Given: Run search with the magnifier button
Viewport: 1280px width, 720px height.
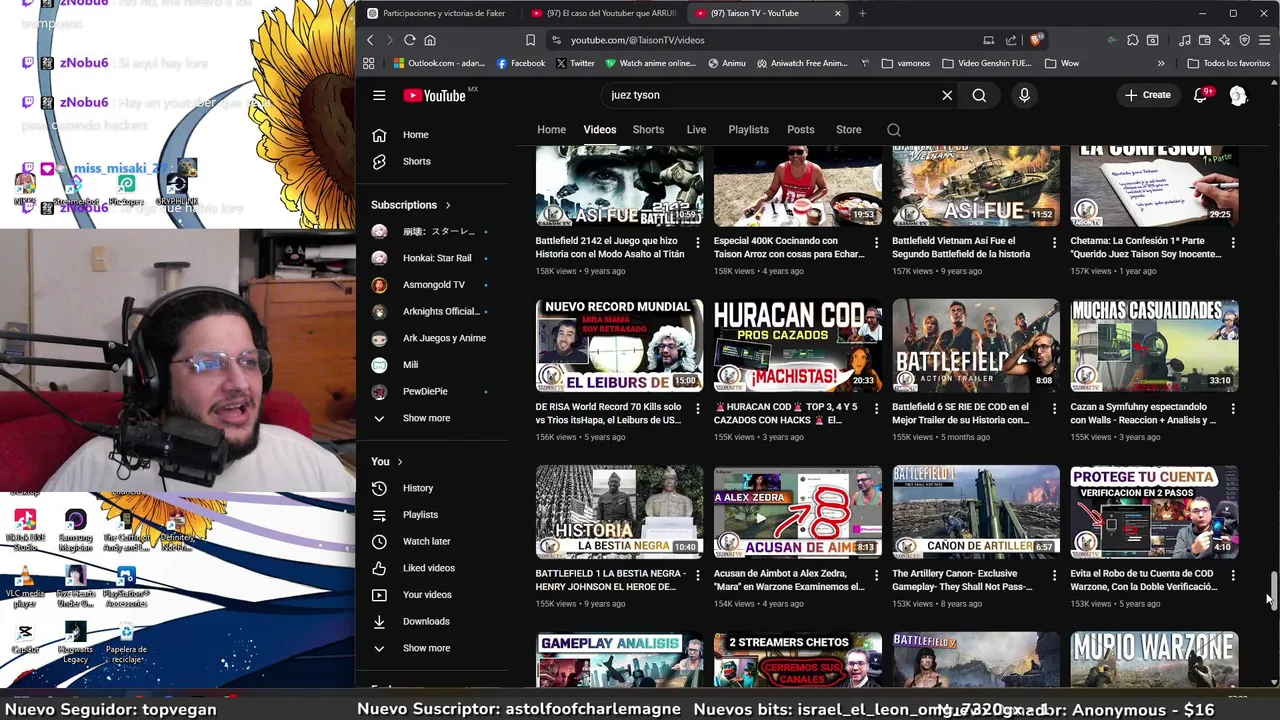Looking at the screenshot, I should coord(979,95).
